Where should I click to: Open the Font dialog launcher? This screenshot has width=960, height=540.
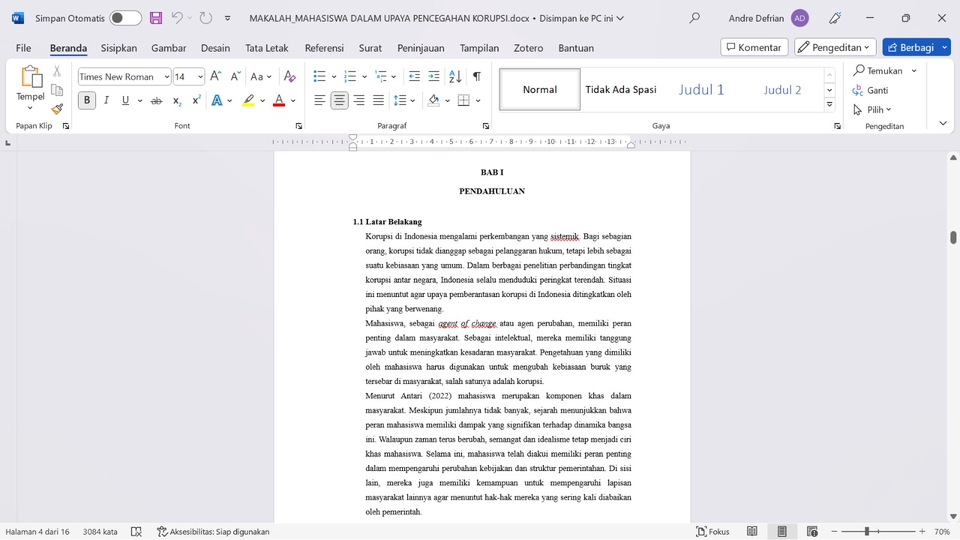click(299, 126)
